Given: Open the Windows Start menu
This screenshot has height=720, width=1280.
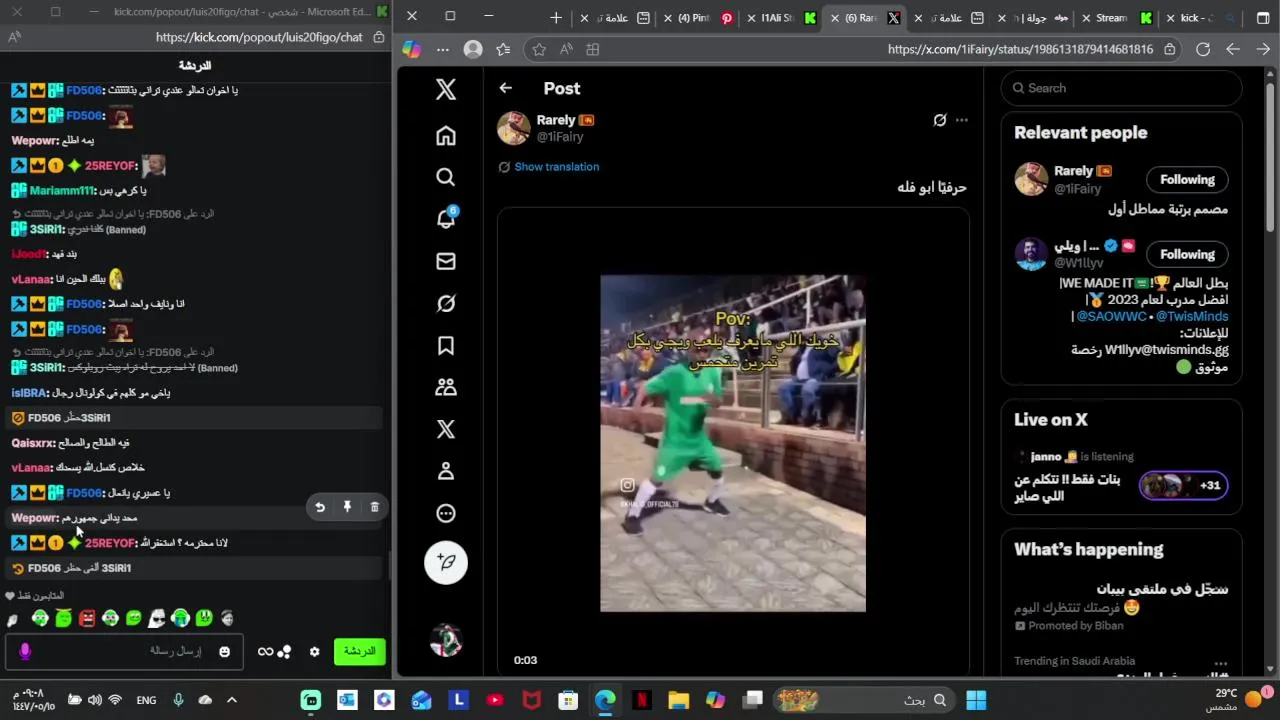Looking at the screenshot, I should click(976, 700).
